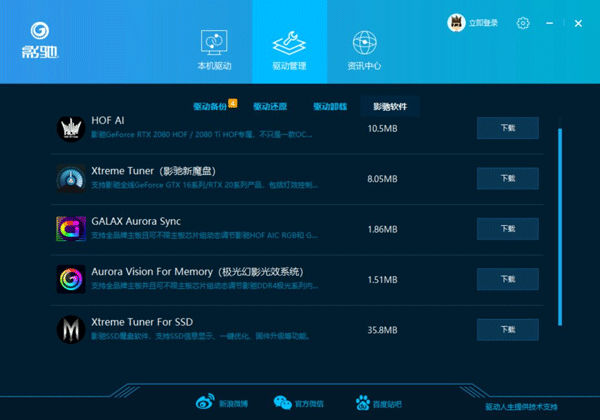This screenshot has height=420, width=600.
Task: Click the user avatar icon
Action: 456,23
